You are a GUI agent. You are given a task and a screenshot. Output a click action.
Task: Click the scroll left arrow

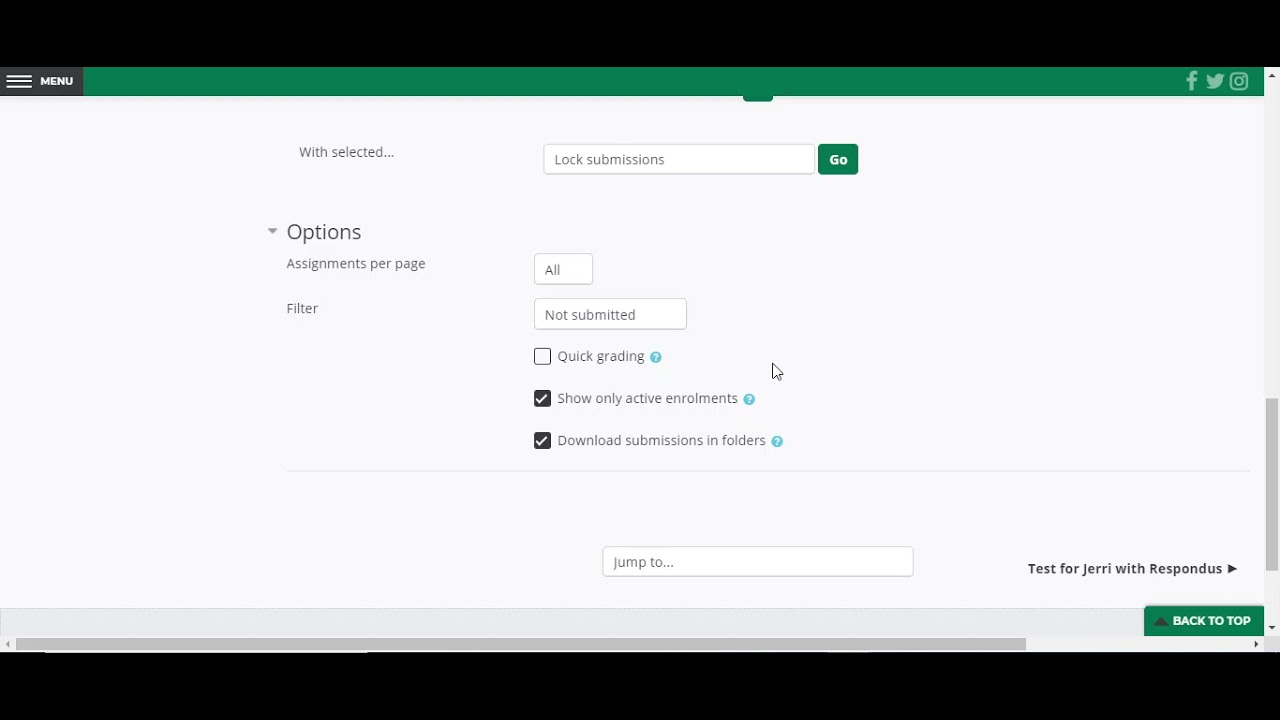click(x=7, y=644)
